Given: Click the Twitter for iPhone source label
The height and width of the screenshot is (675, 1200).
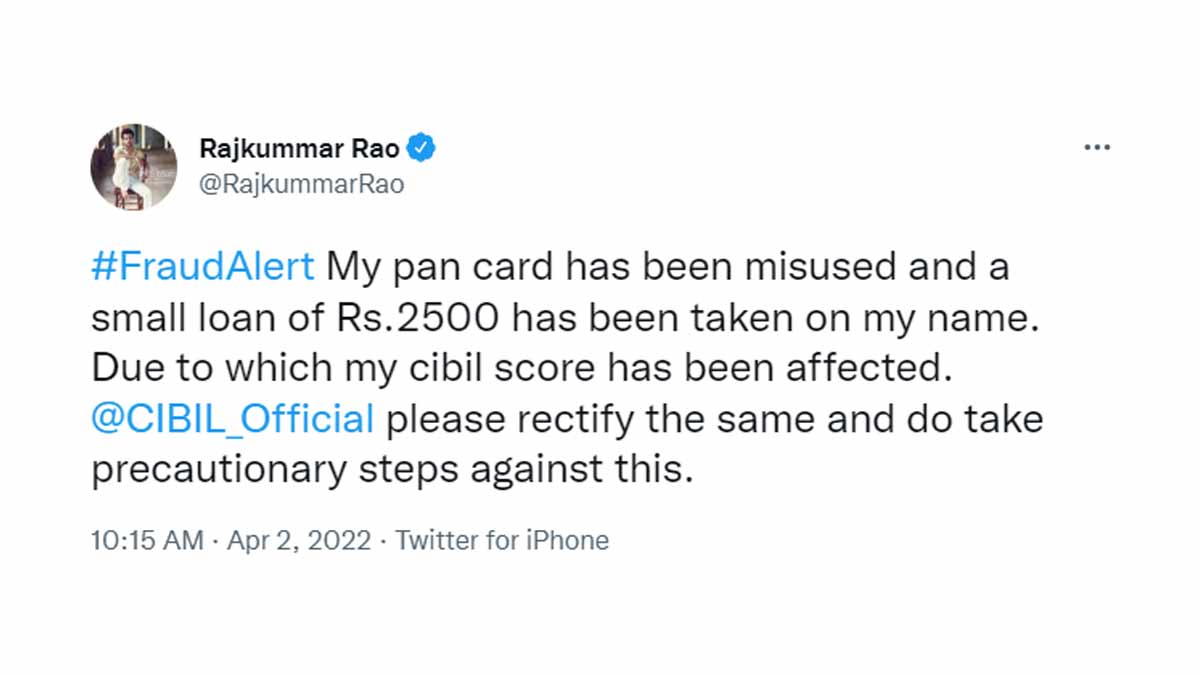Looking at the screenshot, I should click(x=503, y=540).
